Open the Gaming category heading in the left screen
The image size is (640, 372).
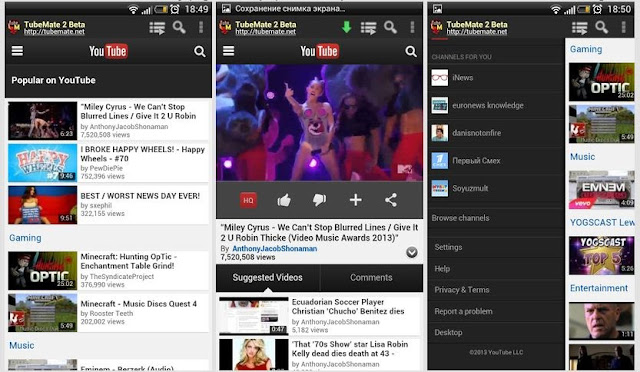point(25,238)
